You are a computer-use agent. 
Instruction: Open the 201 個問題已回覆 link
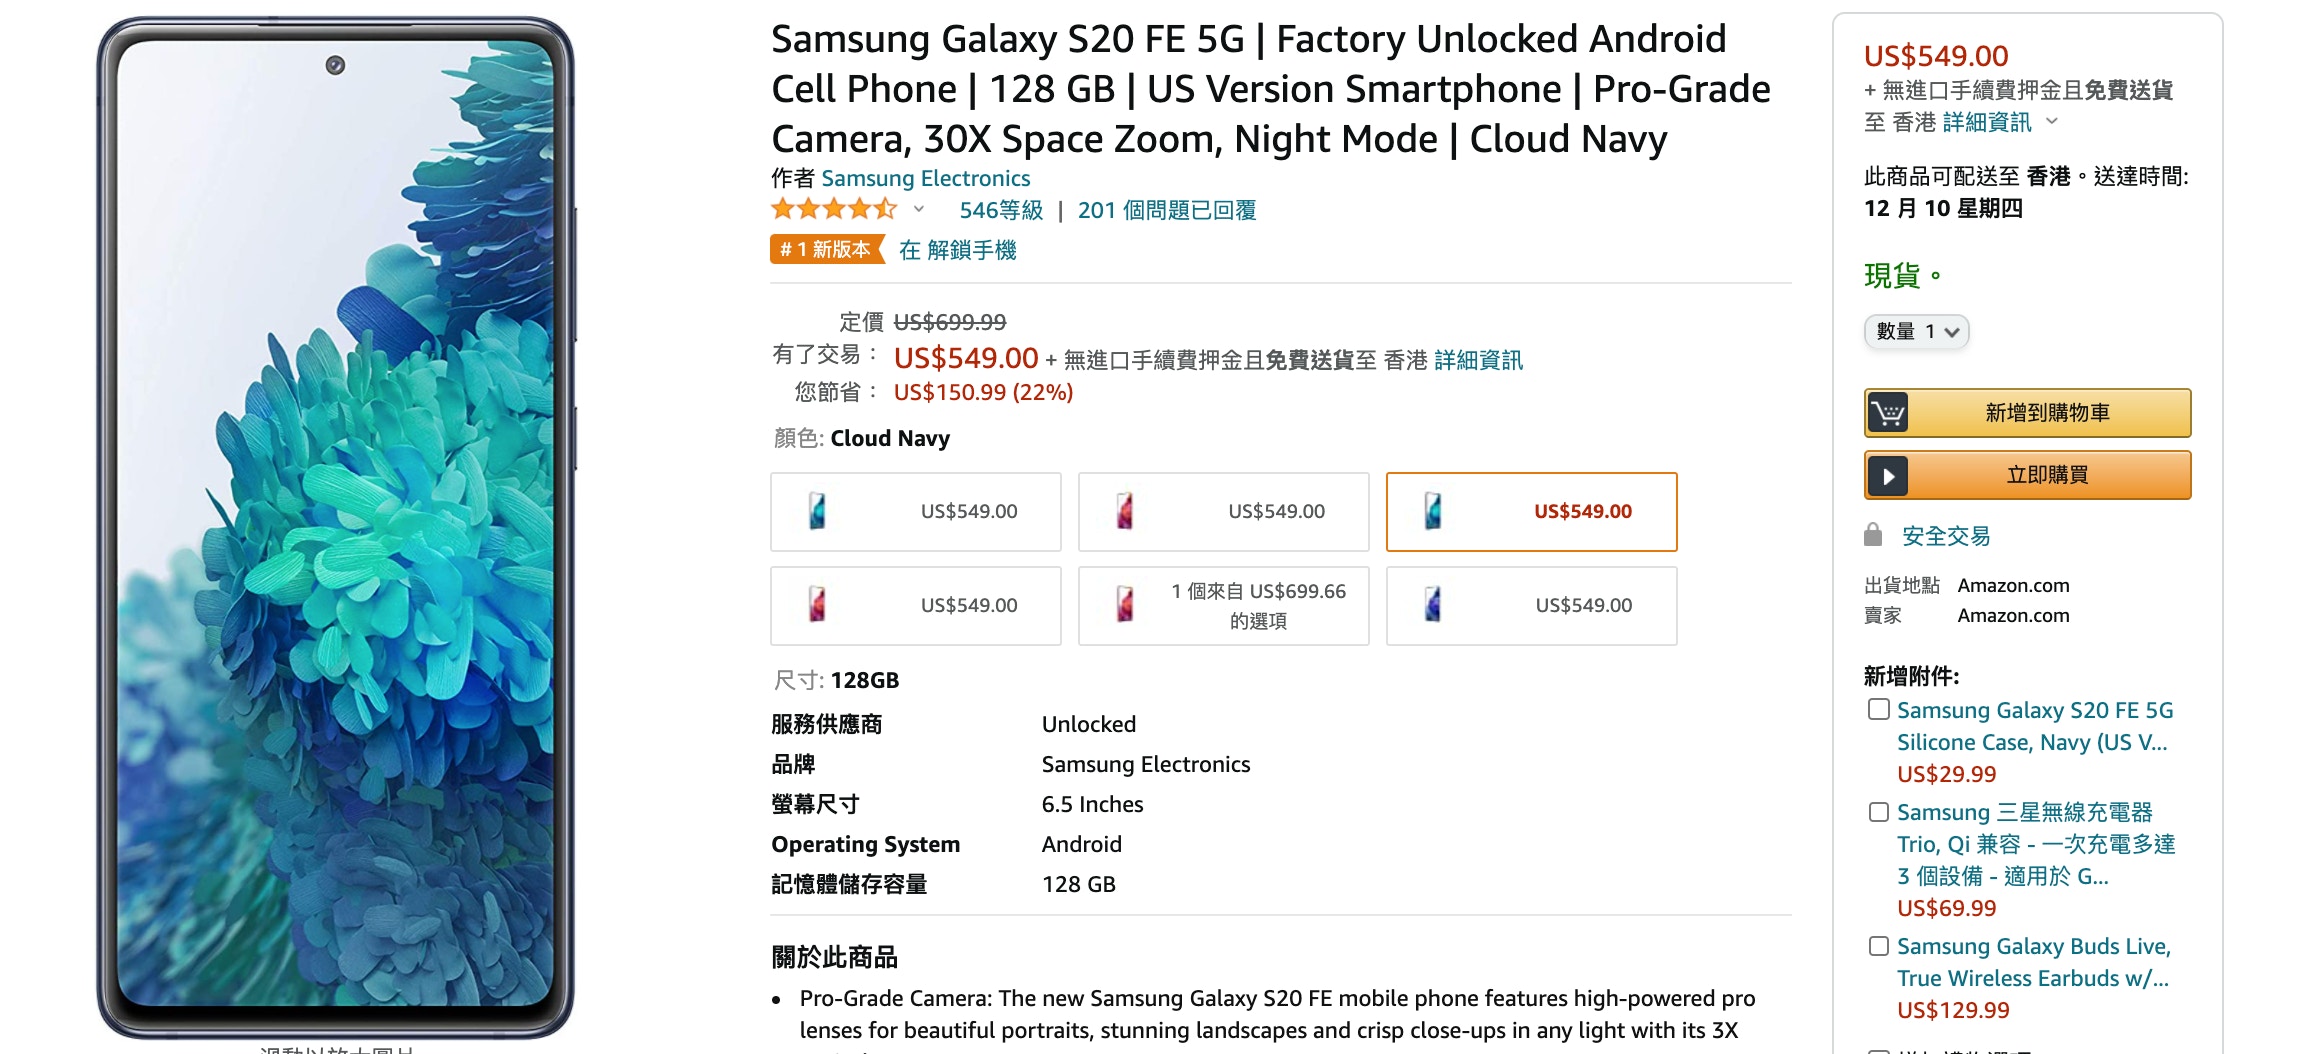click(x=1166, y=211)
